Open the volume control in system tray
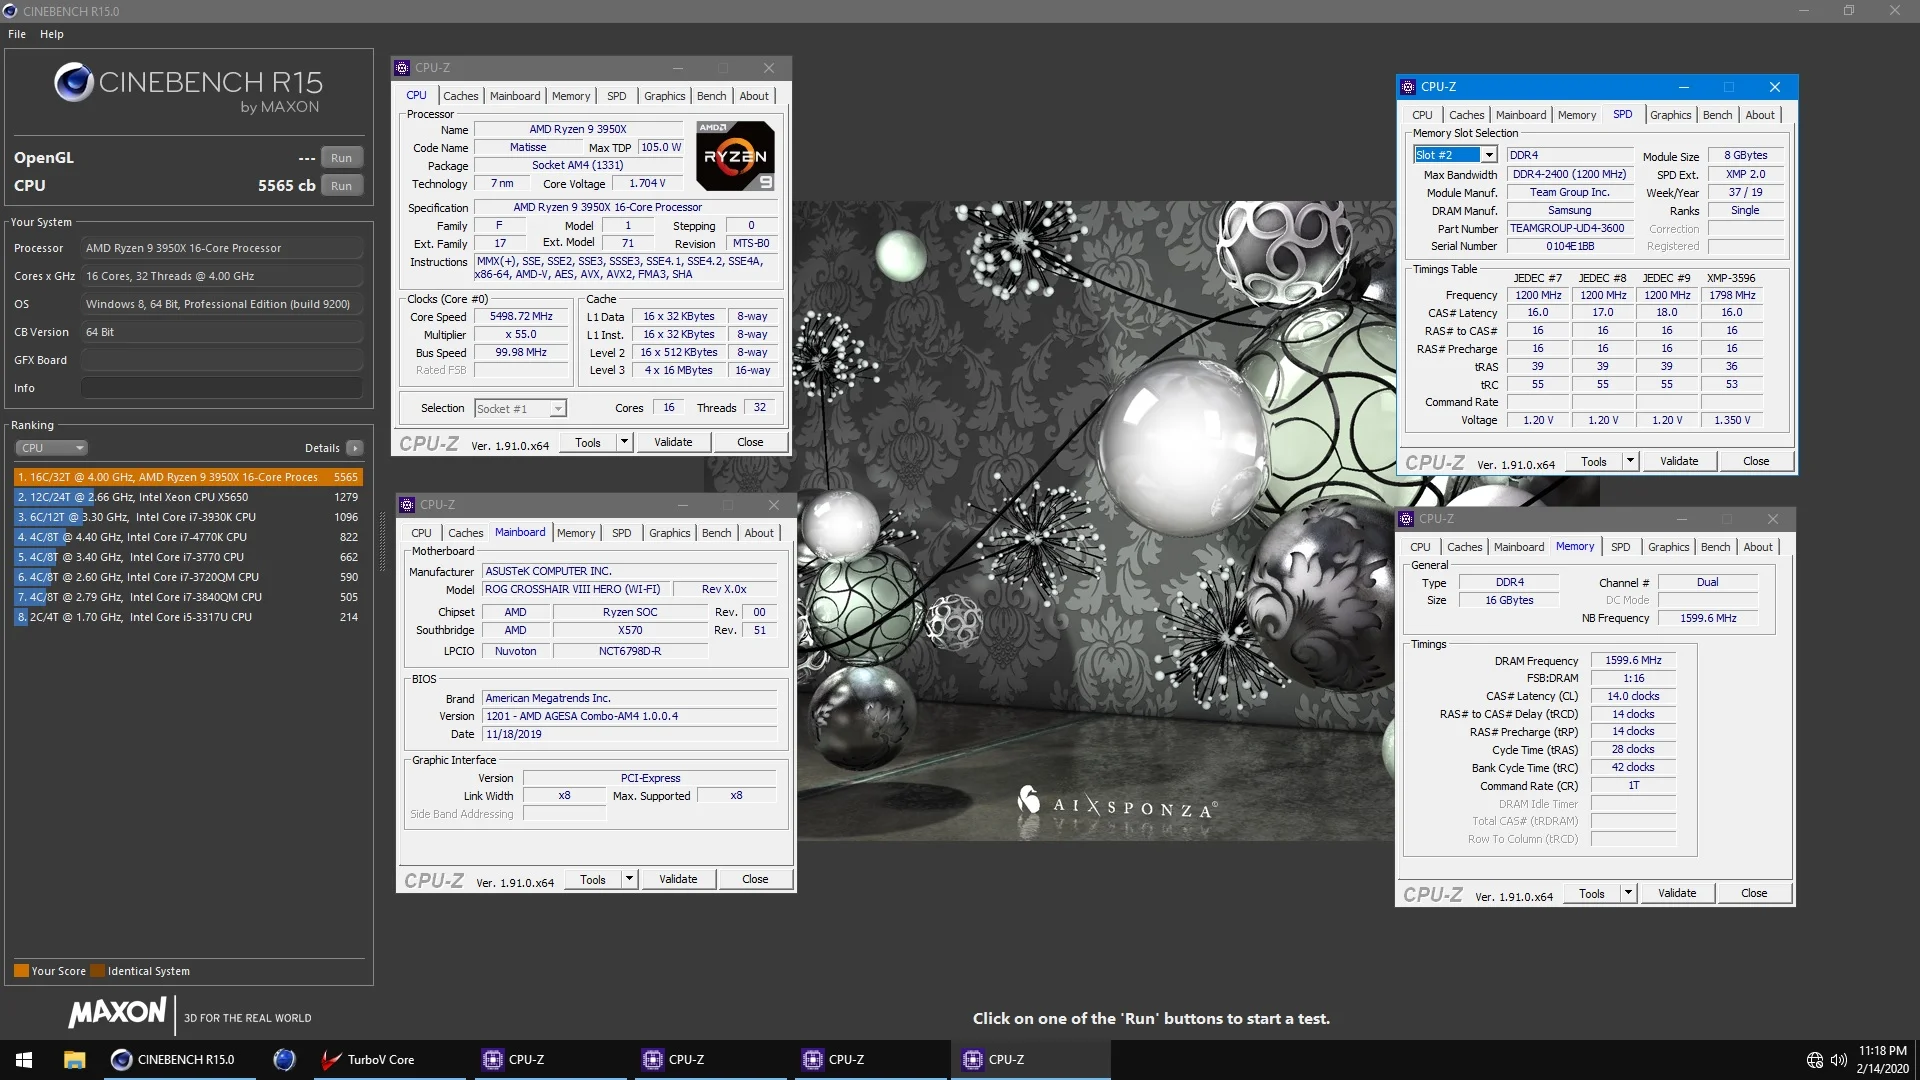Viewport: 1920px width, 1080px height. tap(1838, 1060)
